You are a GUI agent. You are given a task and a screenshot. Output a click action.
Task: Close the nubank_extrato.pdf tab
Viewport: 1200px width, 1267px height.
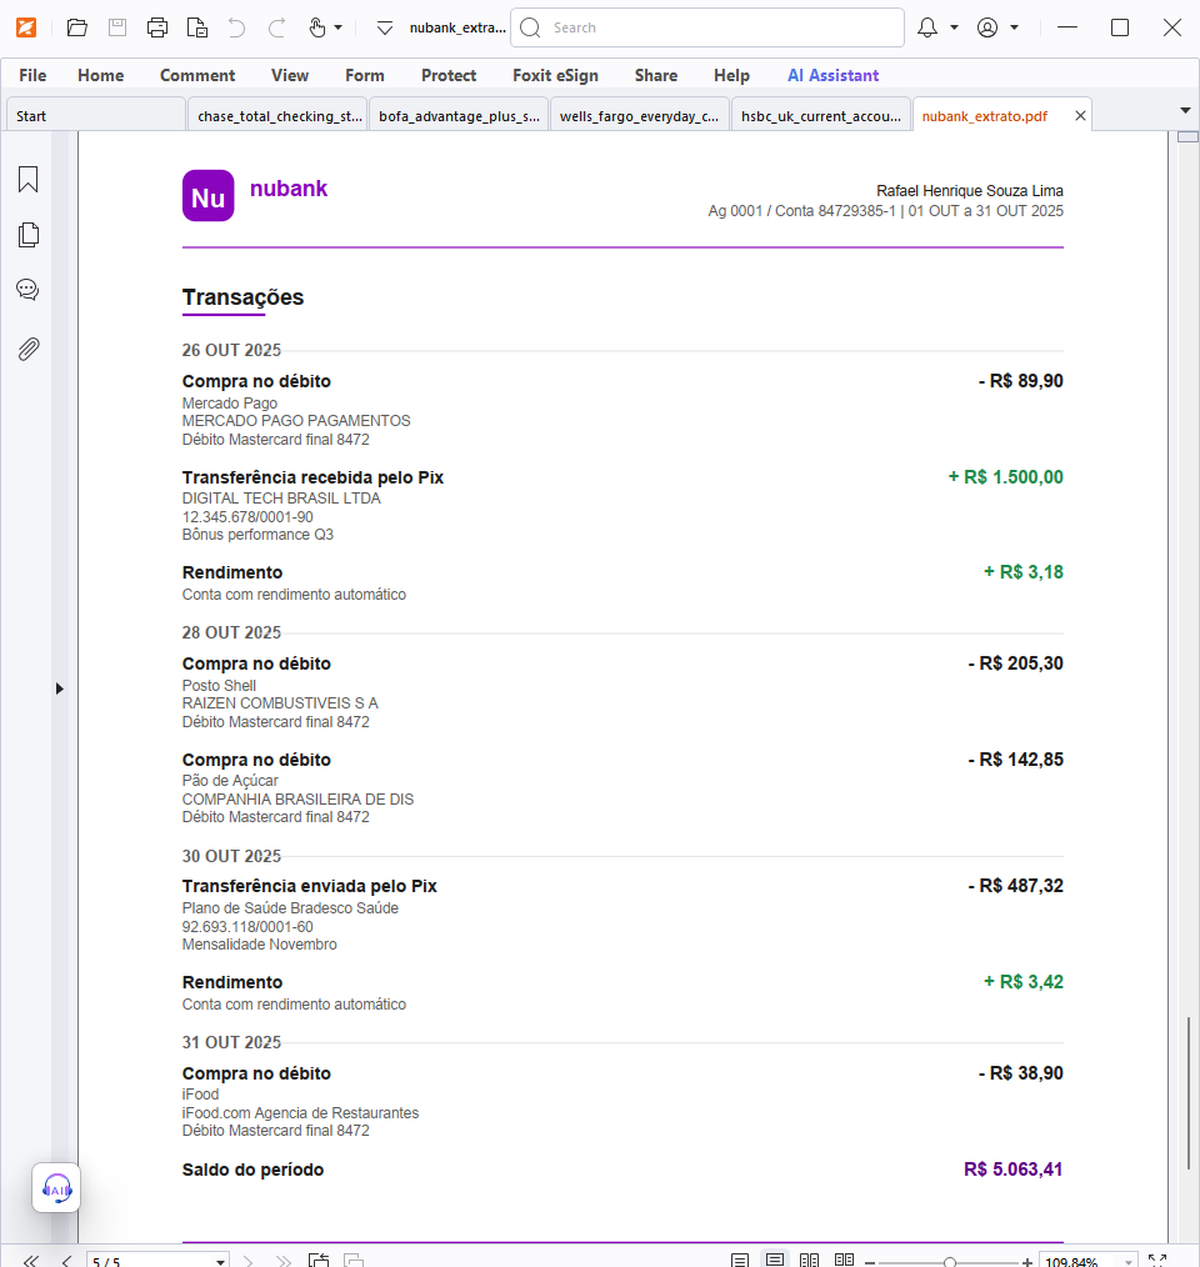1080,116
